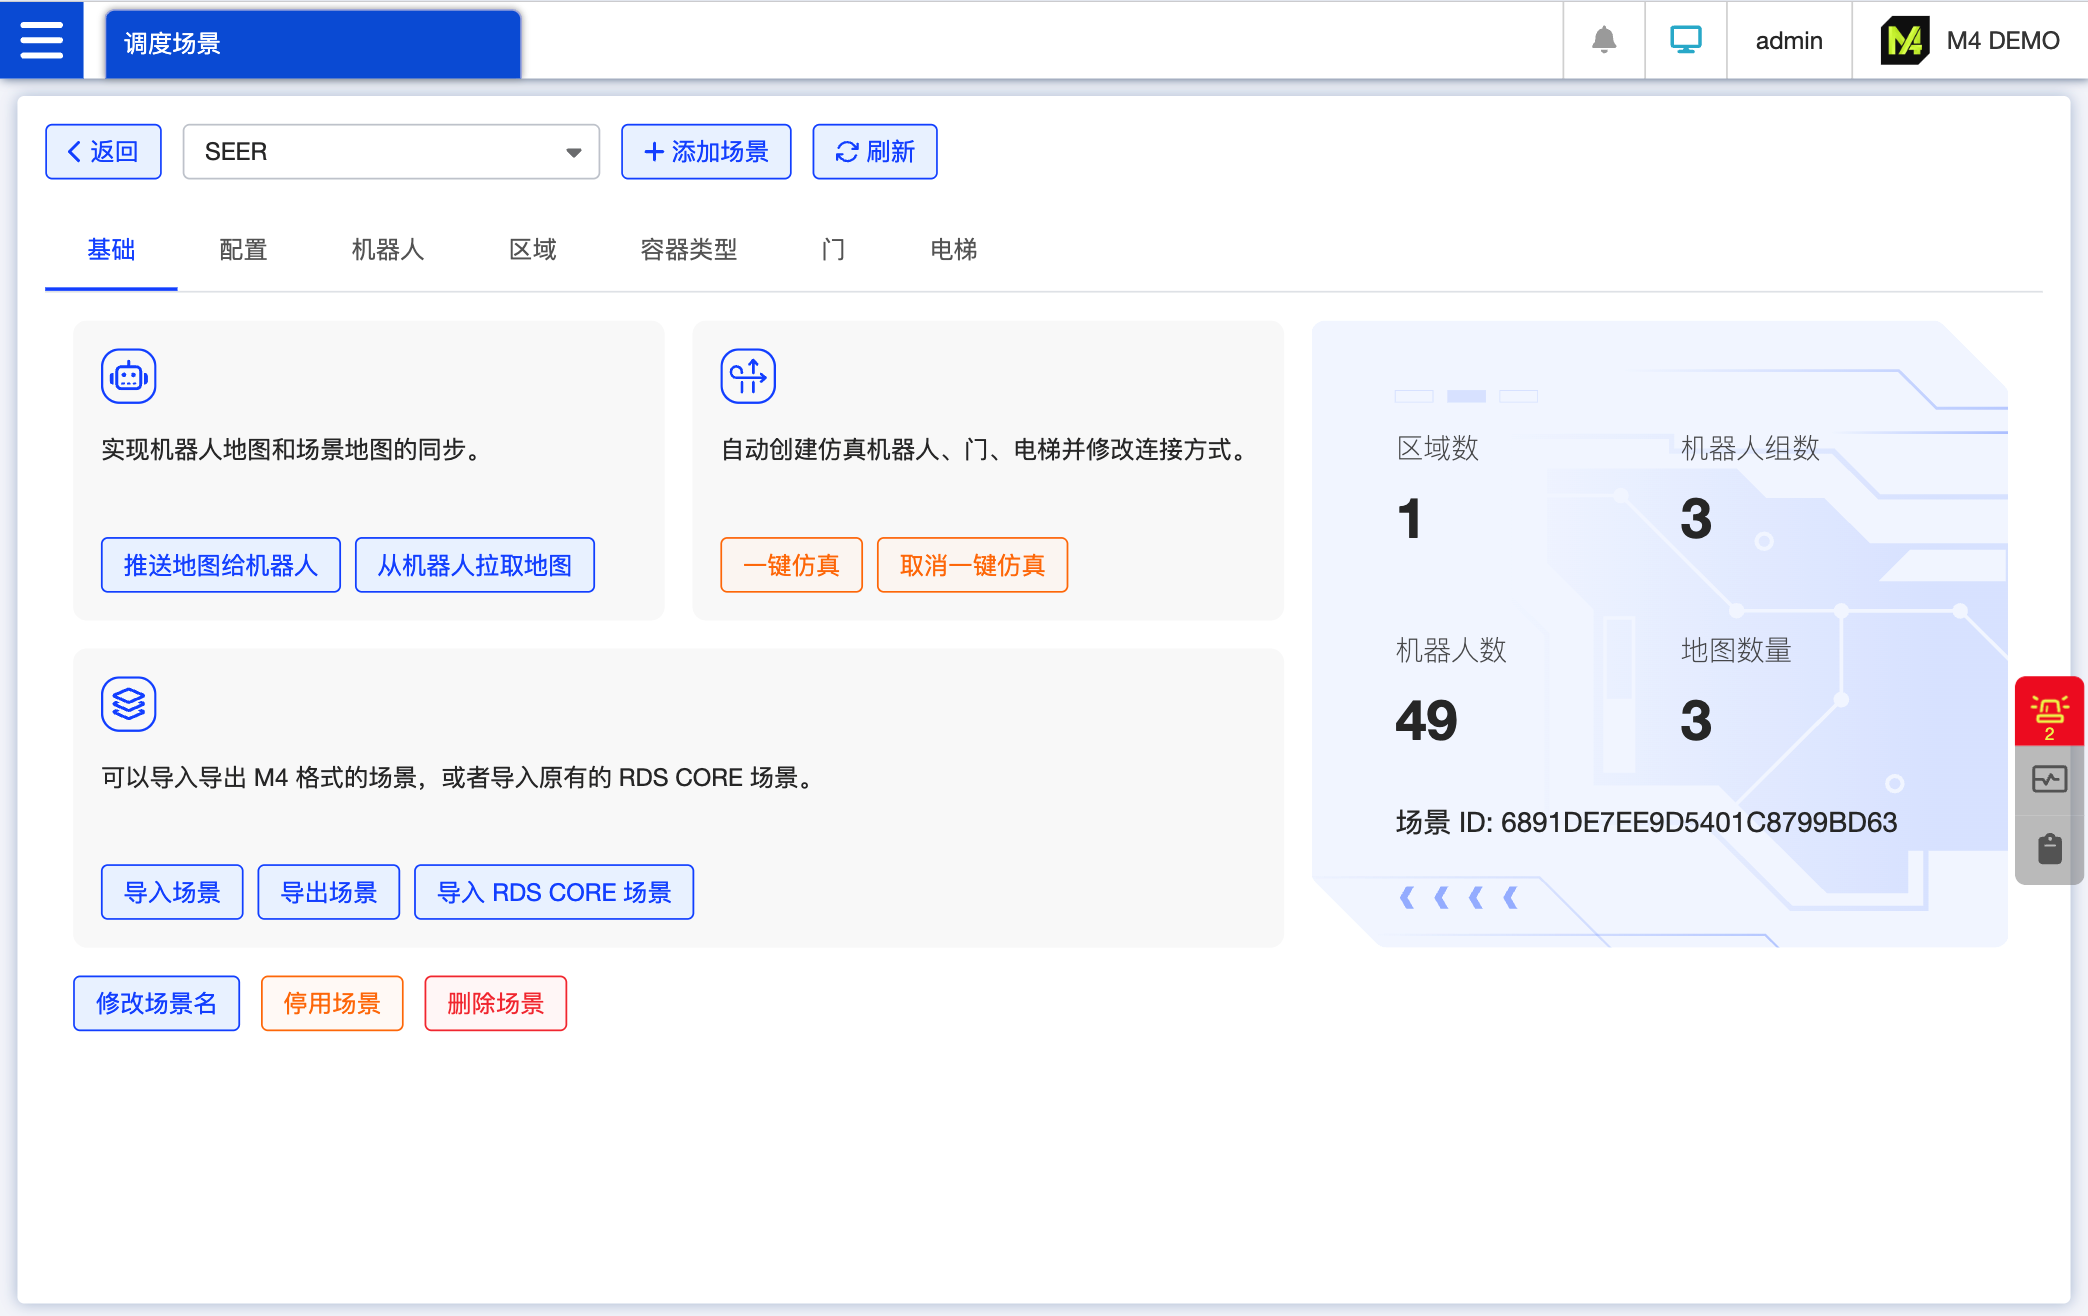Click the simulation routing icon
Viewport: 2088px width, 1316px height.
pos(748,376)
